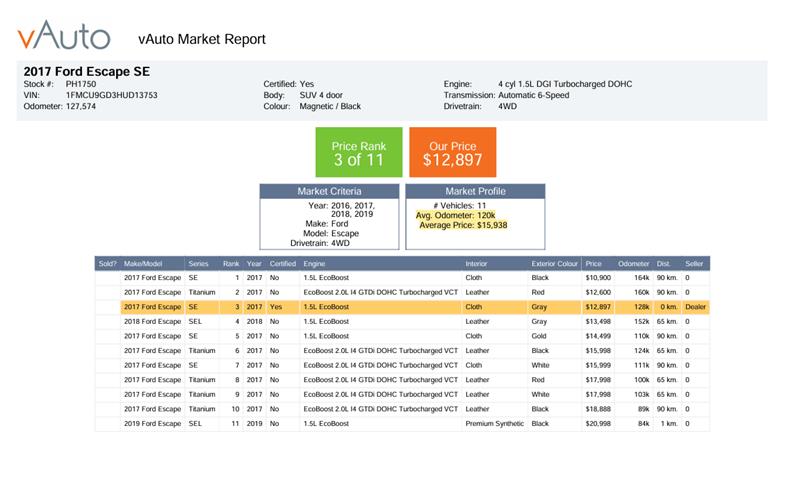This screenshot has width=800, height=485.
Task: Click the "Premium Synthetic" interior cell
Action: click(494, 424)
